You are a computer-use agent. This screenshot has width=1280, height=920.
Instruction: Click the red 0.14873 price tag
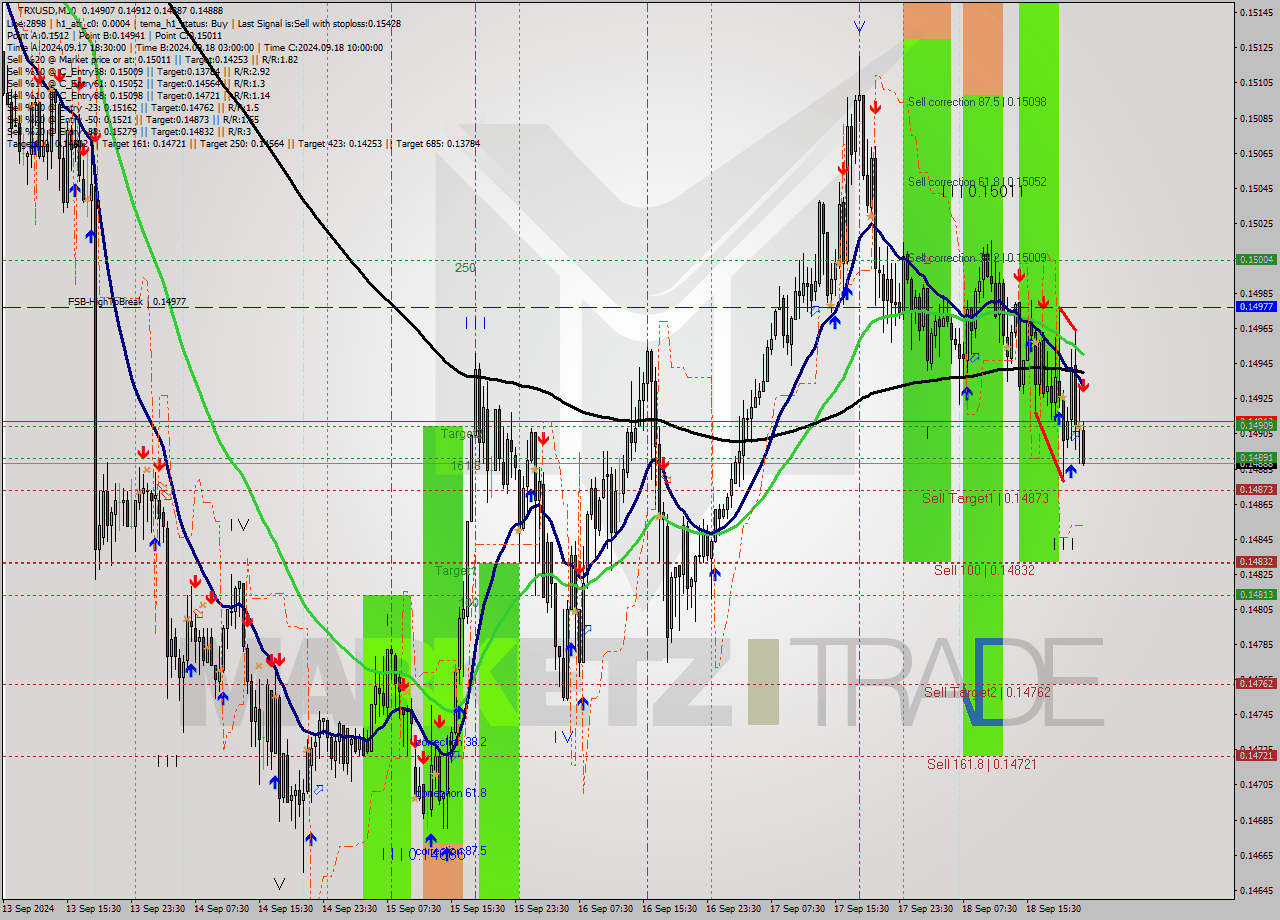(1256, 490)
